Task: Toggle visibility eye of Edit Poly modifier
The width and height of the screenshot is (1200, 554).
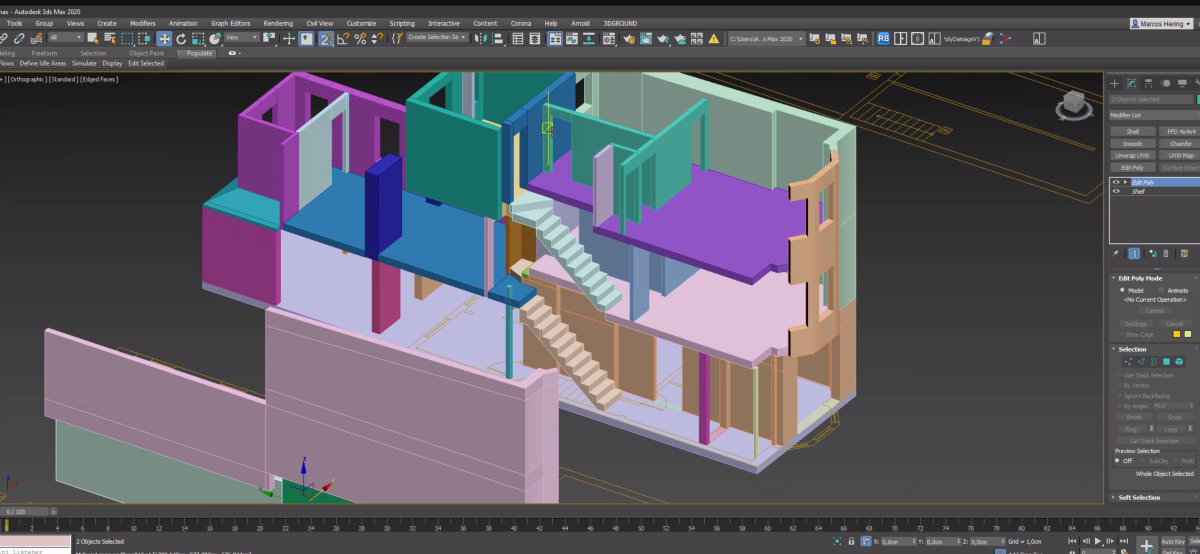Action: [x=1116, y=182]
